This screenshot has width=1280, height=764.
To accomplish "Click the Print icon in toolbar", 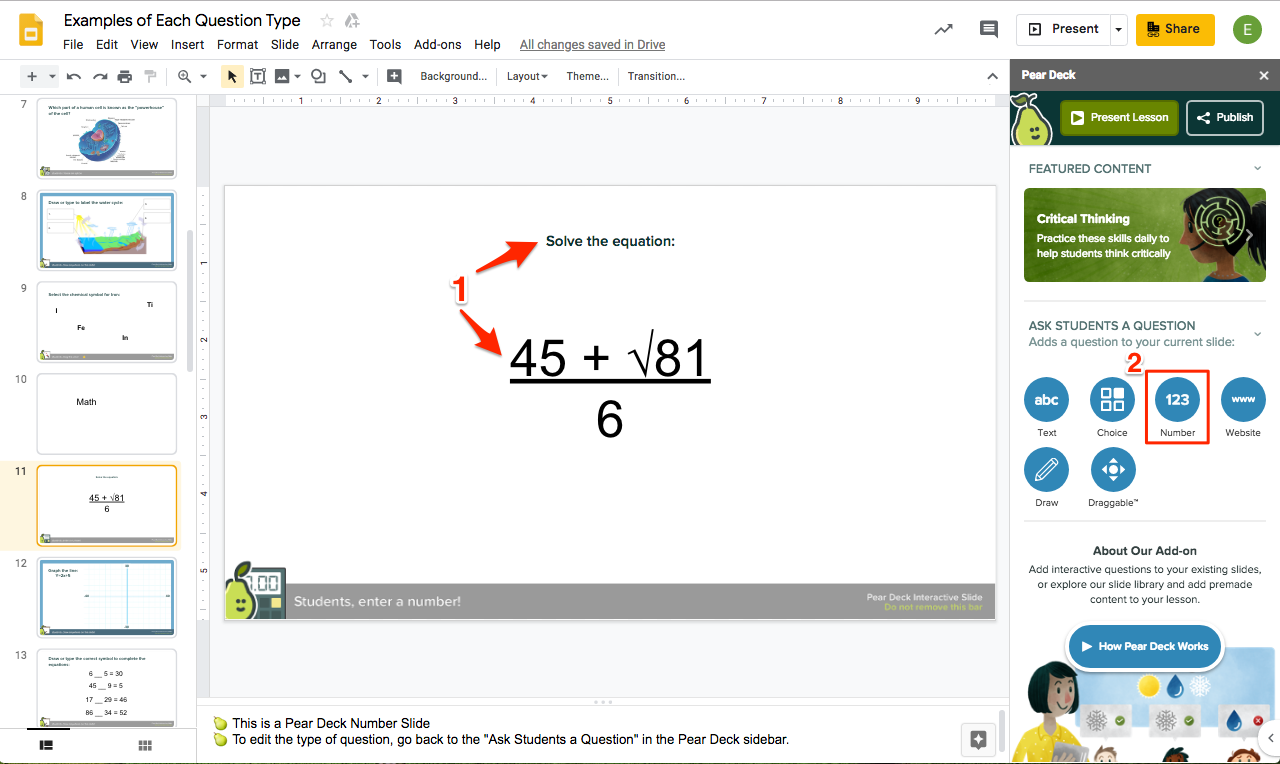I will [124, 76].
